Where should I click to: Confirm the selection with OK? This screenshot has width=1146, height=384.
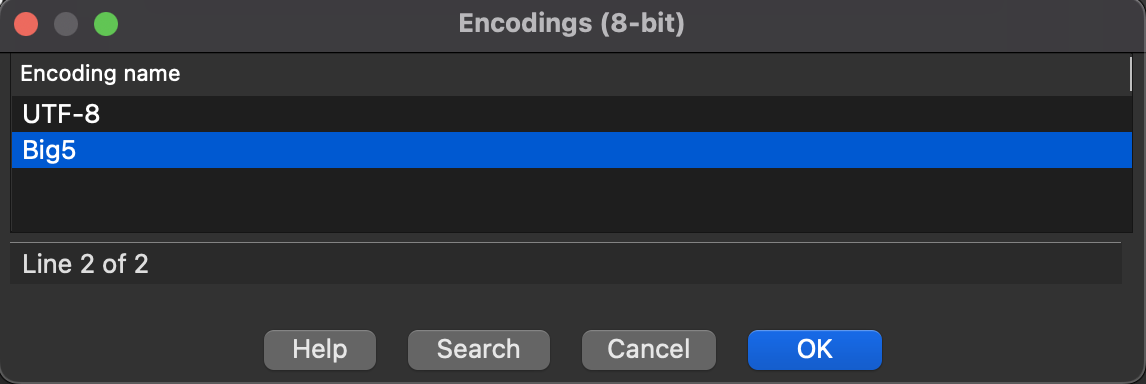(814, 350)
